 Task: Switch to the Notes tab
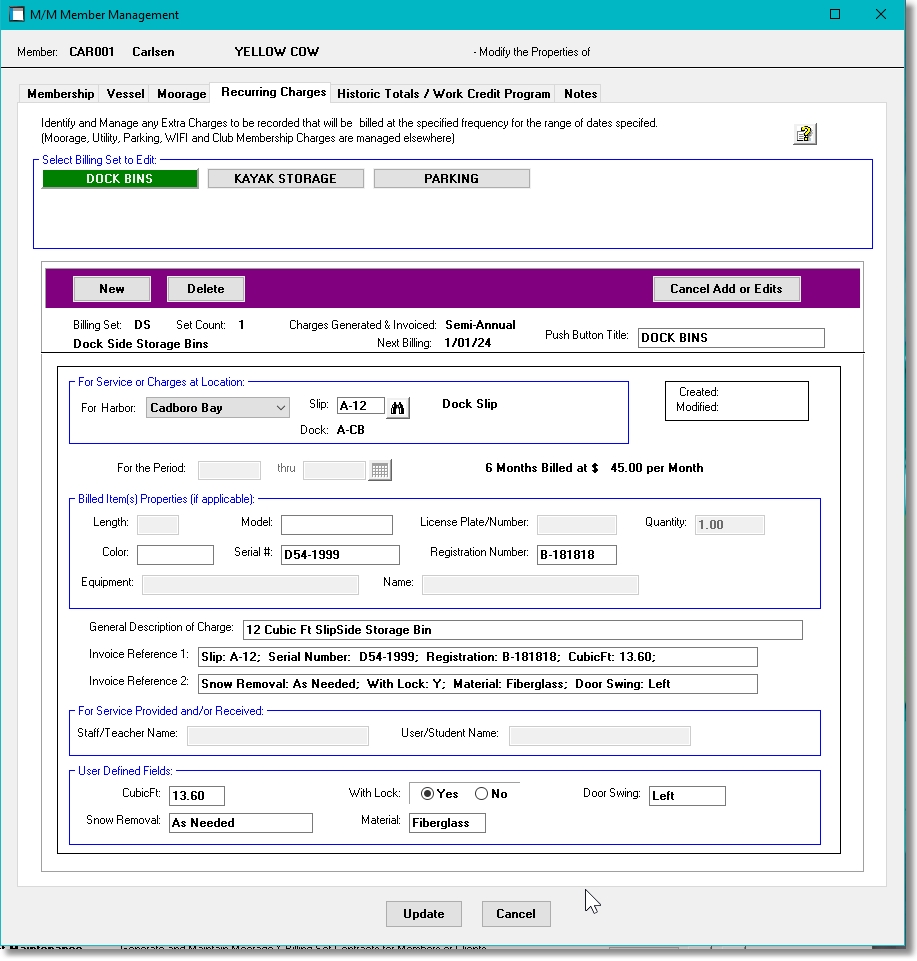(x=579, y=93)
